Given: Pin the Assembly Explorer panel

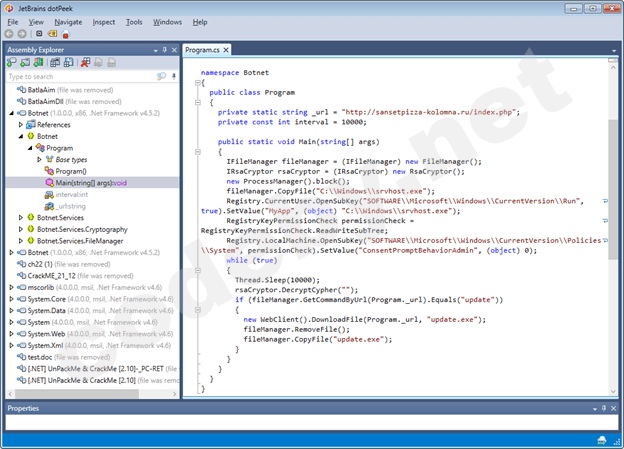Looking at the screenshot, I should tap(165, 50).
